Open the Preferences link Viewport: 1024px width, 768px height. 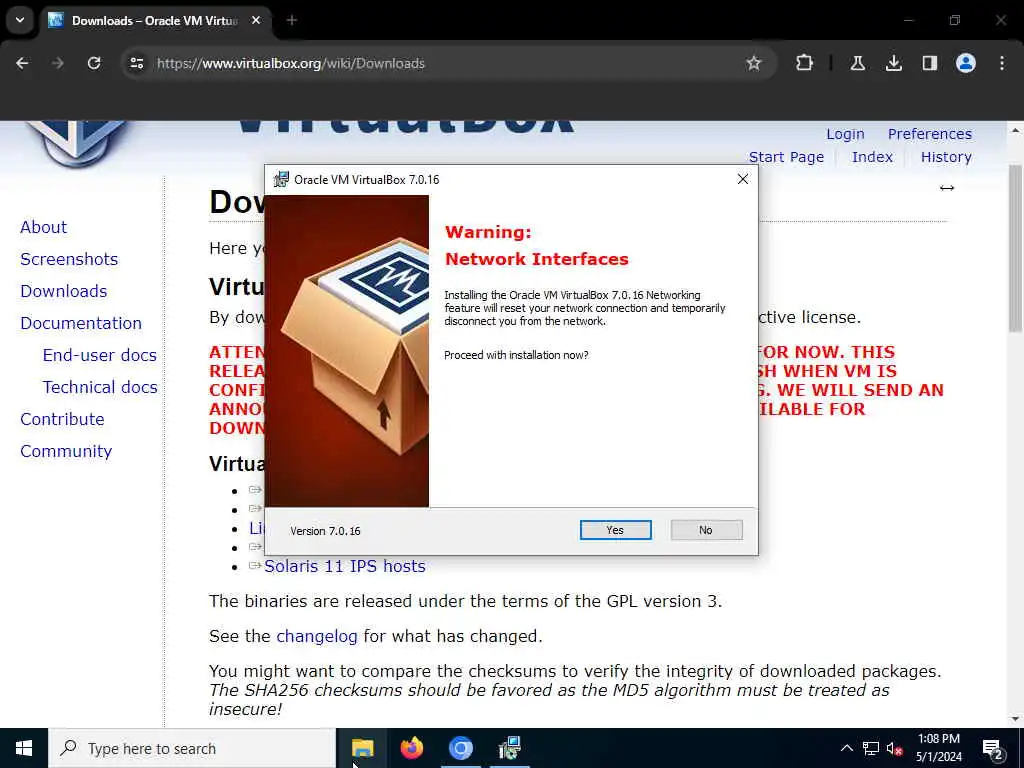[929, 134]
